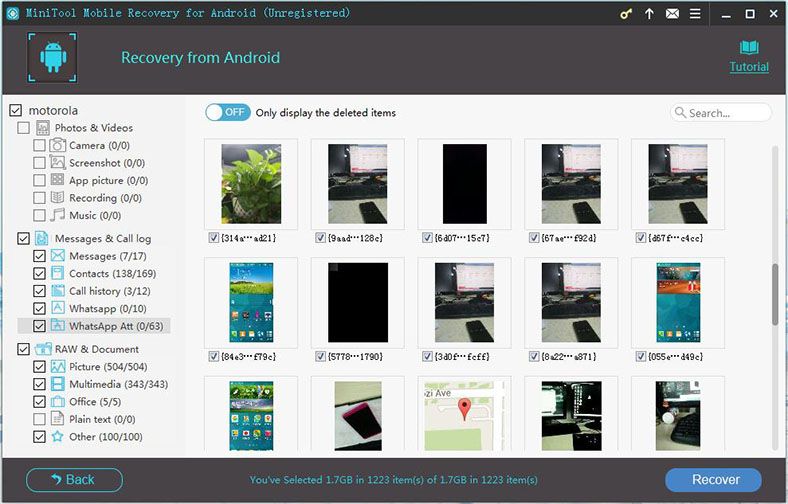788x504 pixels.
Task: Open the Tutorial link
Action: coord(748,67)
